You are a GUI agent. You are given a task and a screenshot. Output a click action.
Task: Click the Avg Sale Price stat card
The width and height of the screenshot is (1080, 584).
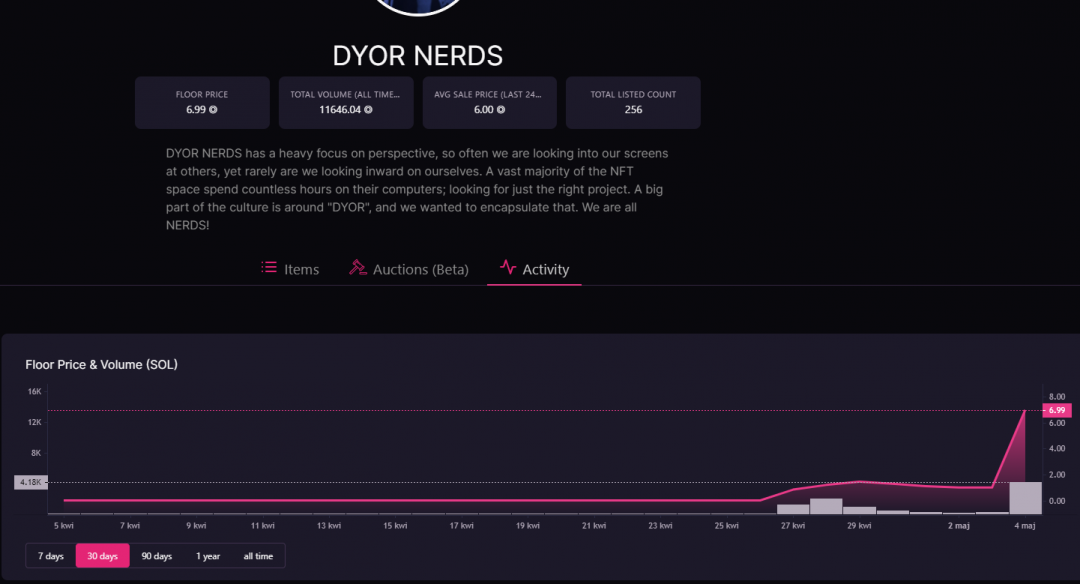(489, 103)
